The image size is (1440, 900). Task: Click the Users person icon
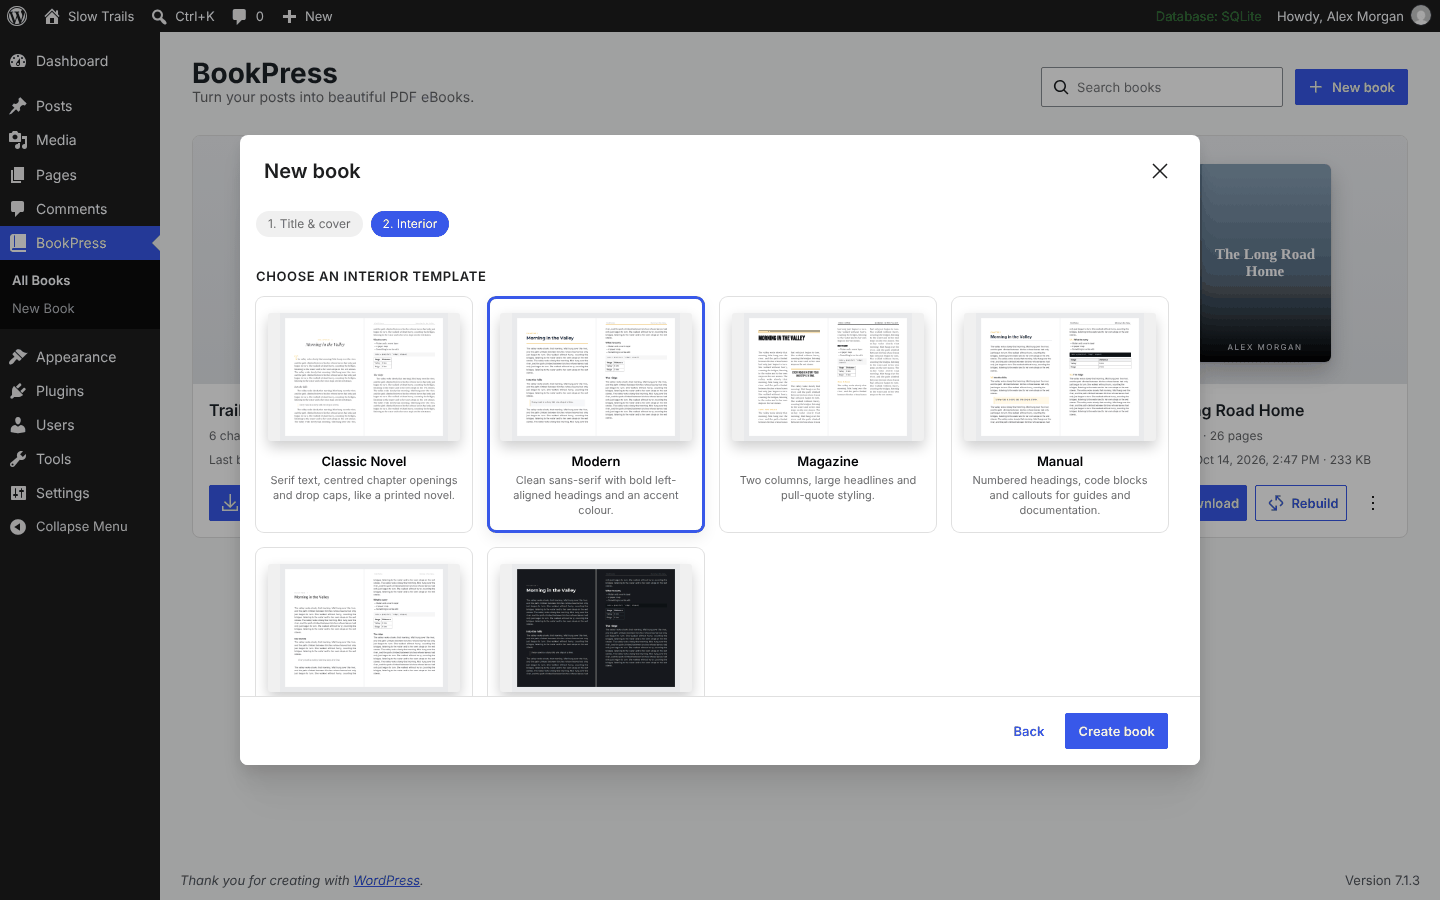tap(18, 425)
